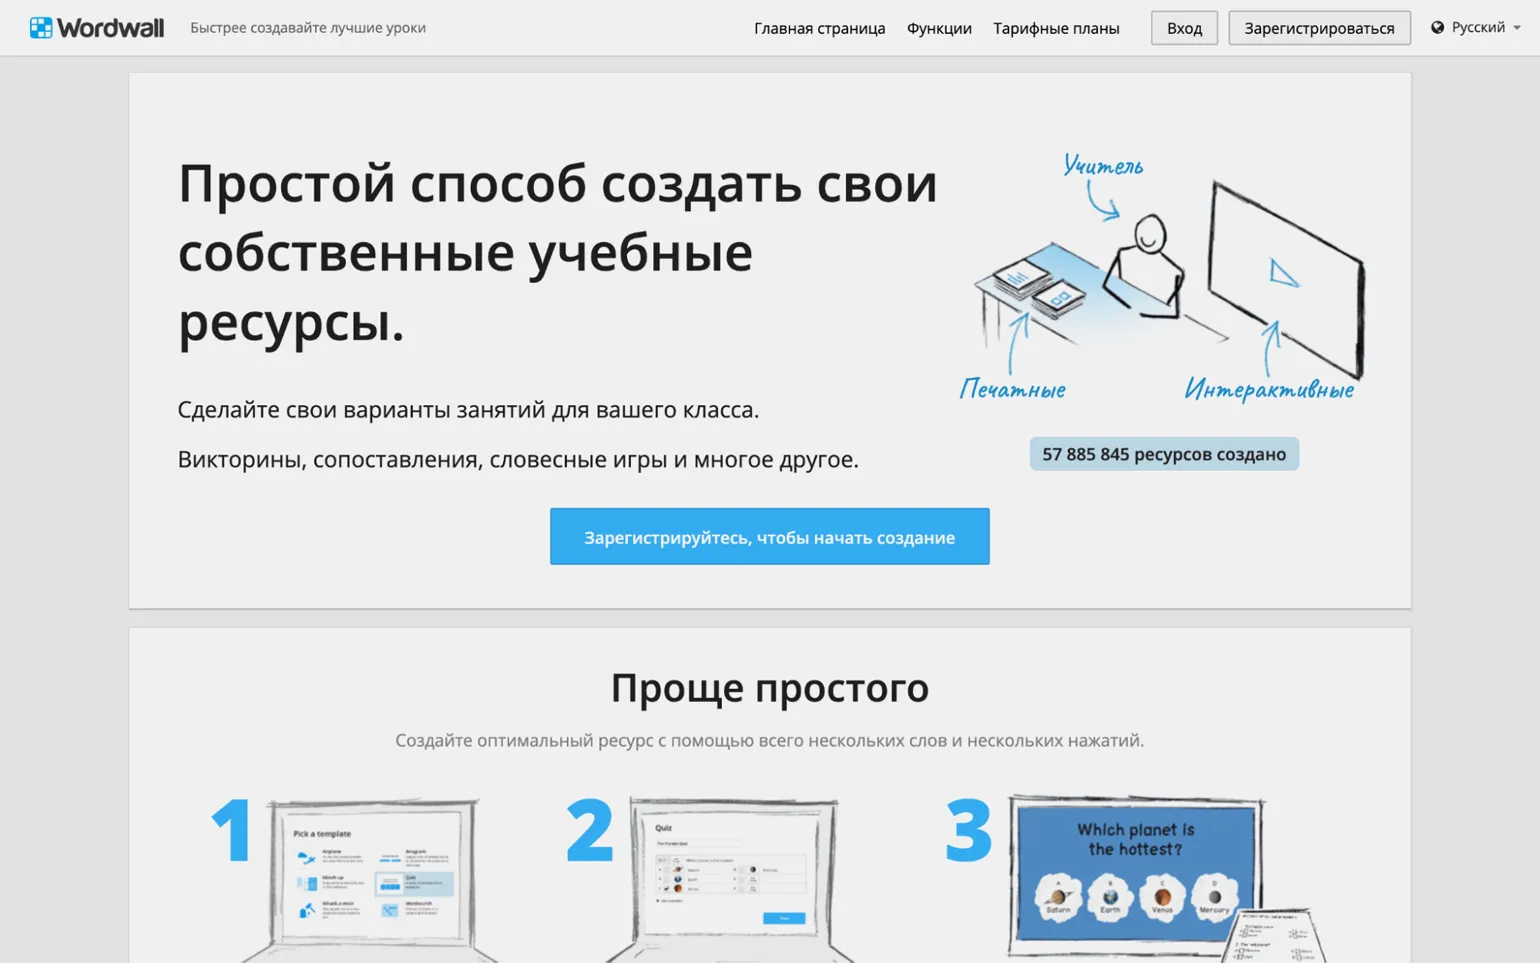Click Зарегистрируйтесь, чтобы начать создание button
The height and width of the screenshot is (963, 1540).
point(769,537)
